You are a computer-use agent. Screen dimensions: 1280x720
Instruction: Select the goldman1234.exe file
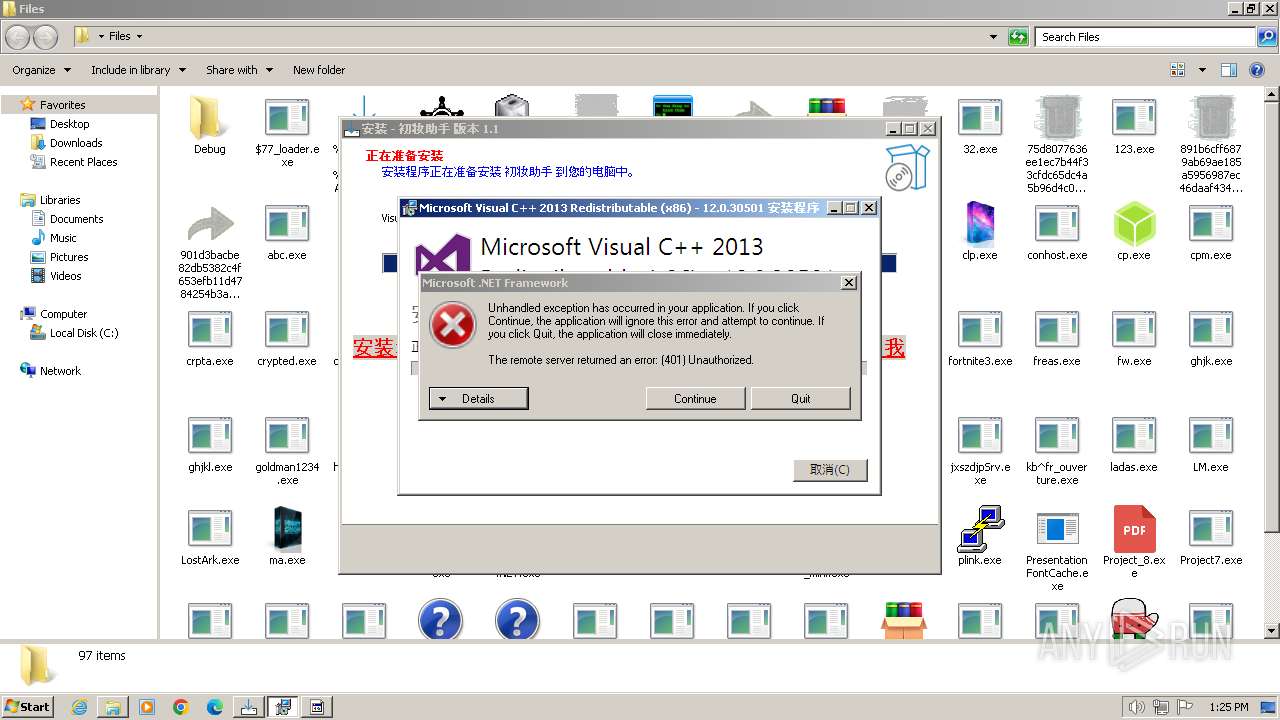click(x=287, y=450)
